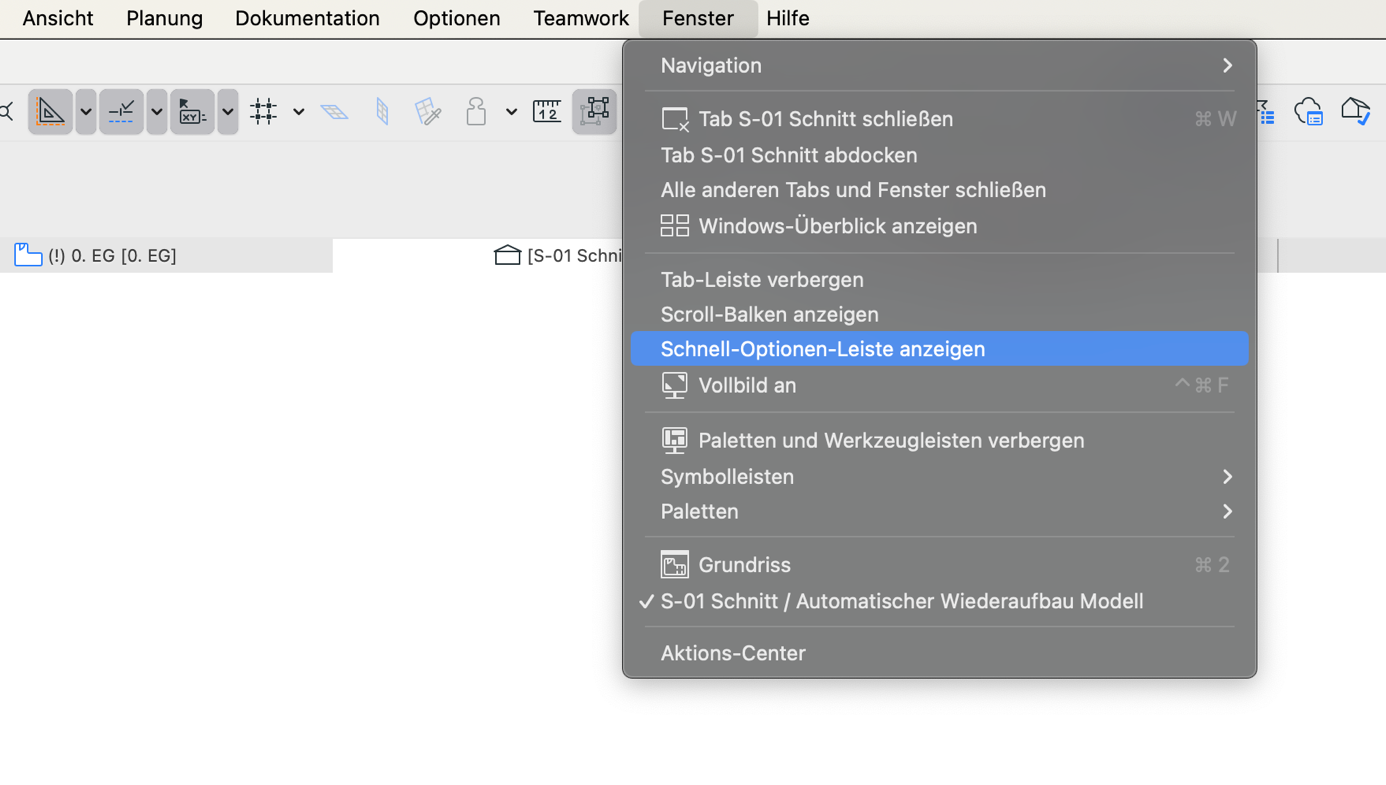
Task: Open the gravity options dropdown arrow
Action: [x=511, y=112]
